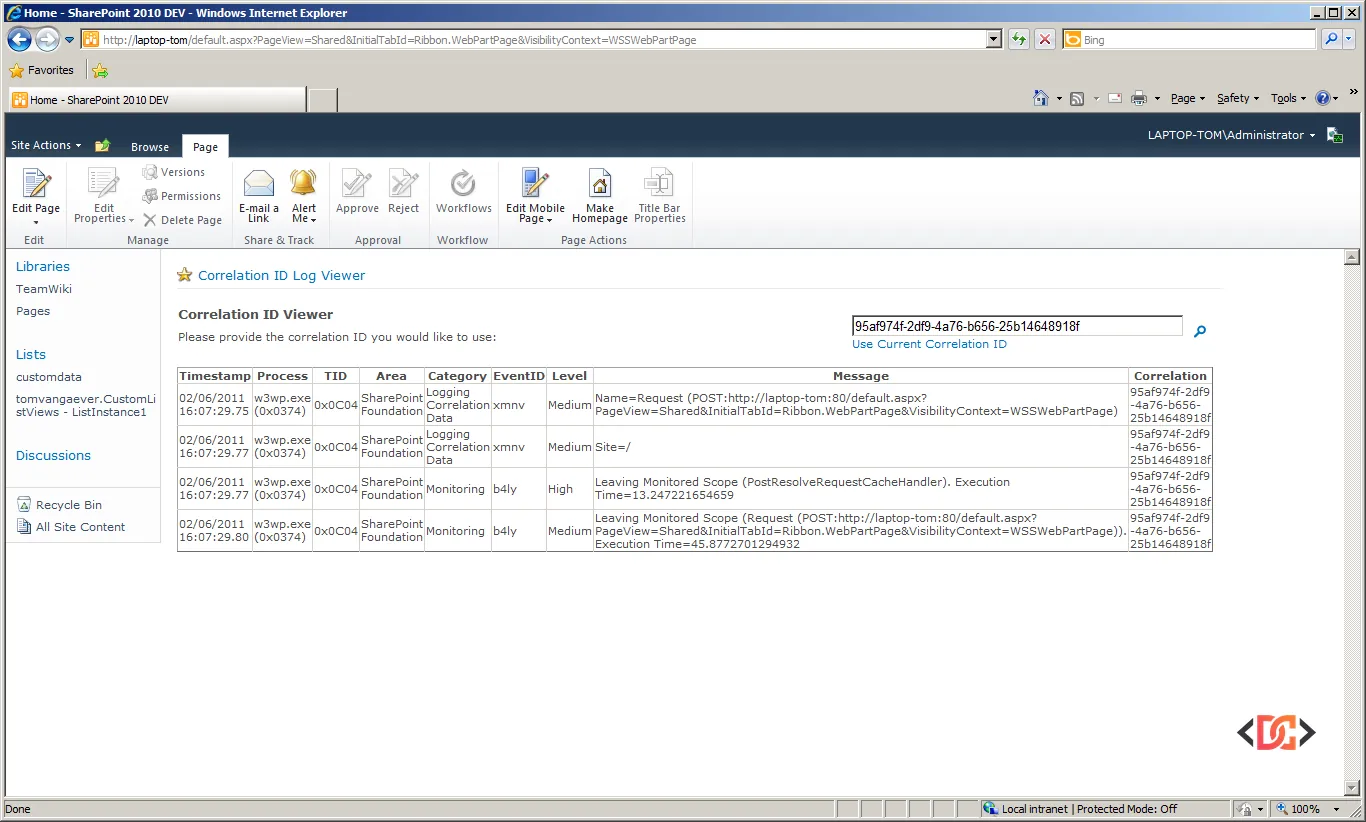1366x822 pixels.
Task: Click the Workflows ribbon icon
Action: (x=463, y=185)
